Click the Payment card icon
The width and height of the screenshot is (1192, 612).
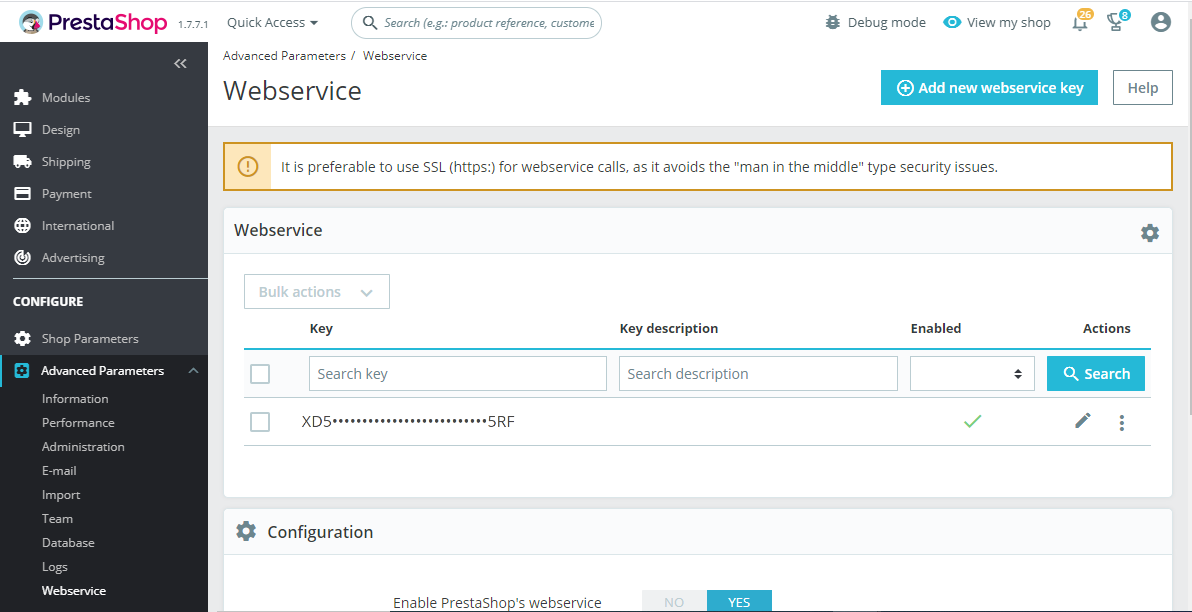pos(23,193)
